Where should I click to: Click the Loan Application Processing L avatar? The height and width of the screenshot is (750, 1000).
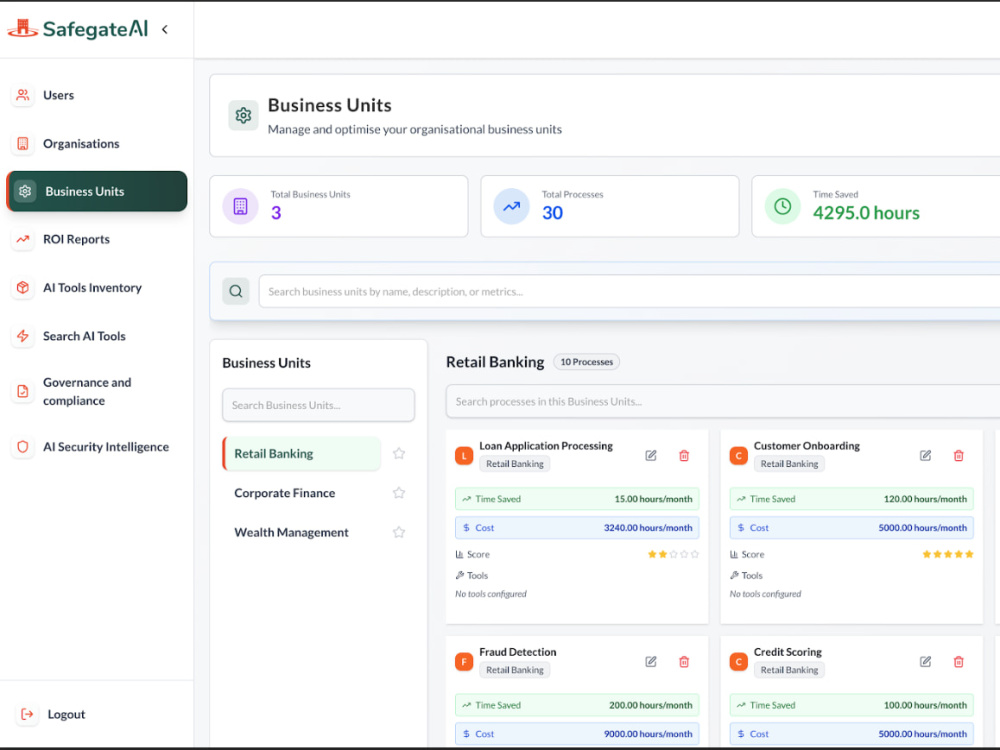[464, 455]
